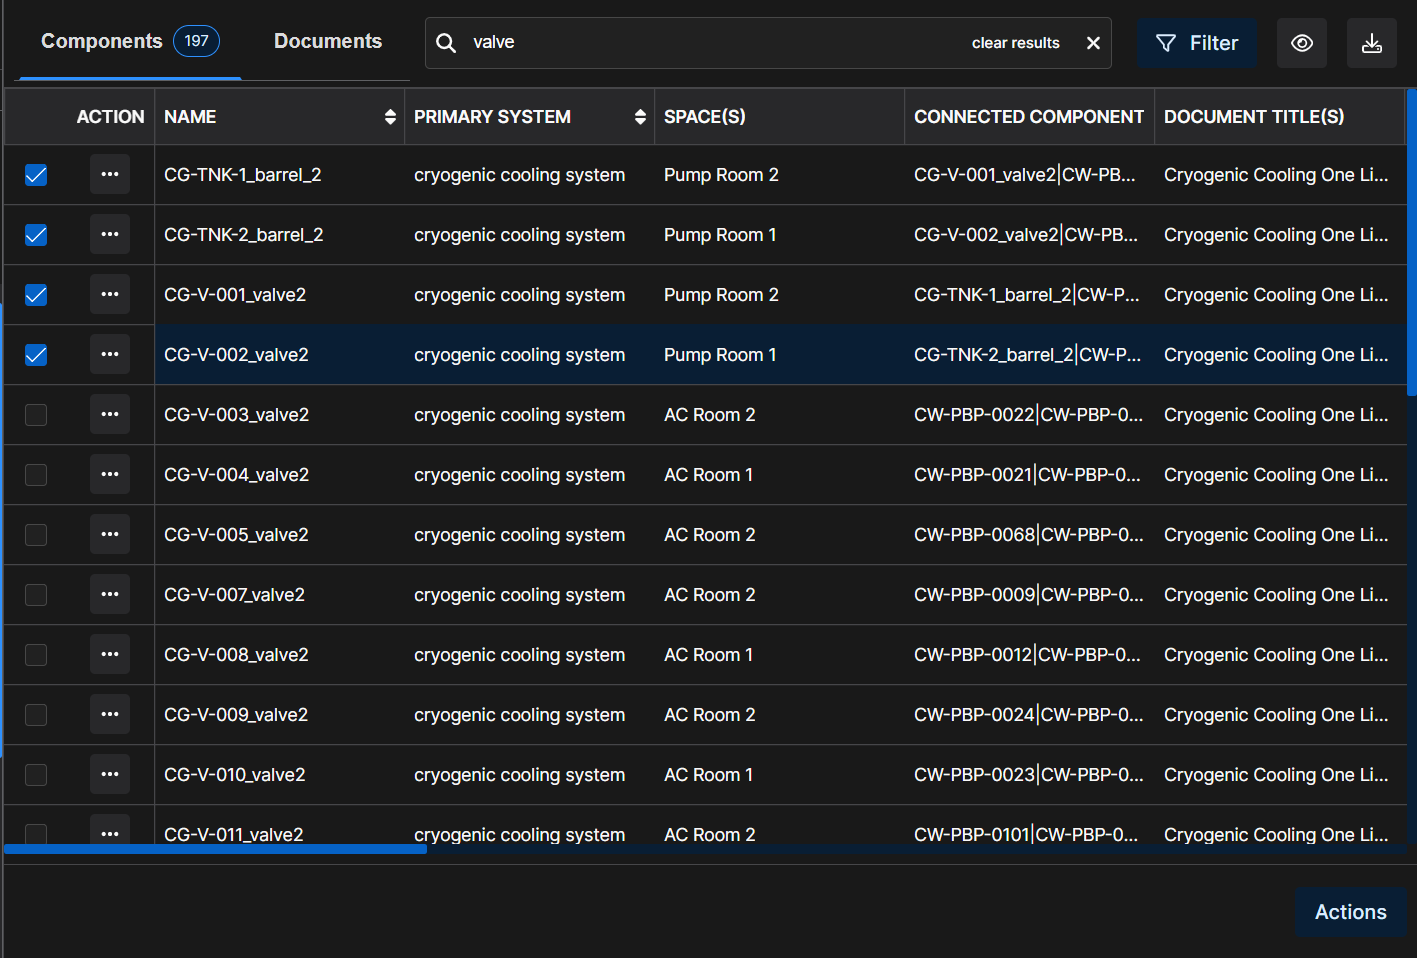Deselect the CG-V-002_valve2 row checkbox

click(36, 355)
